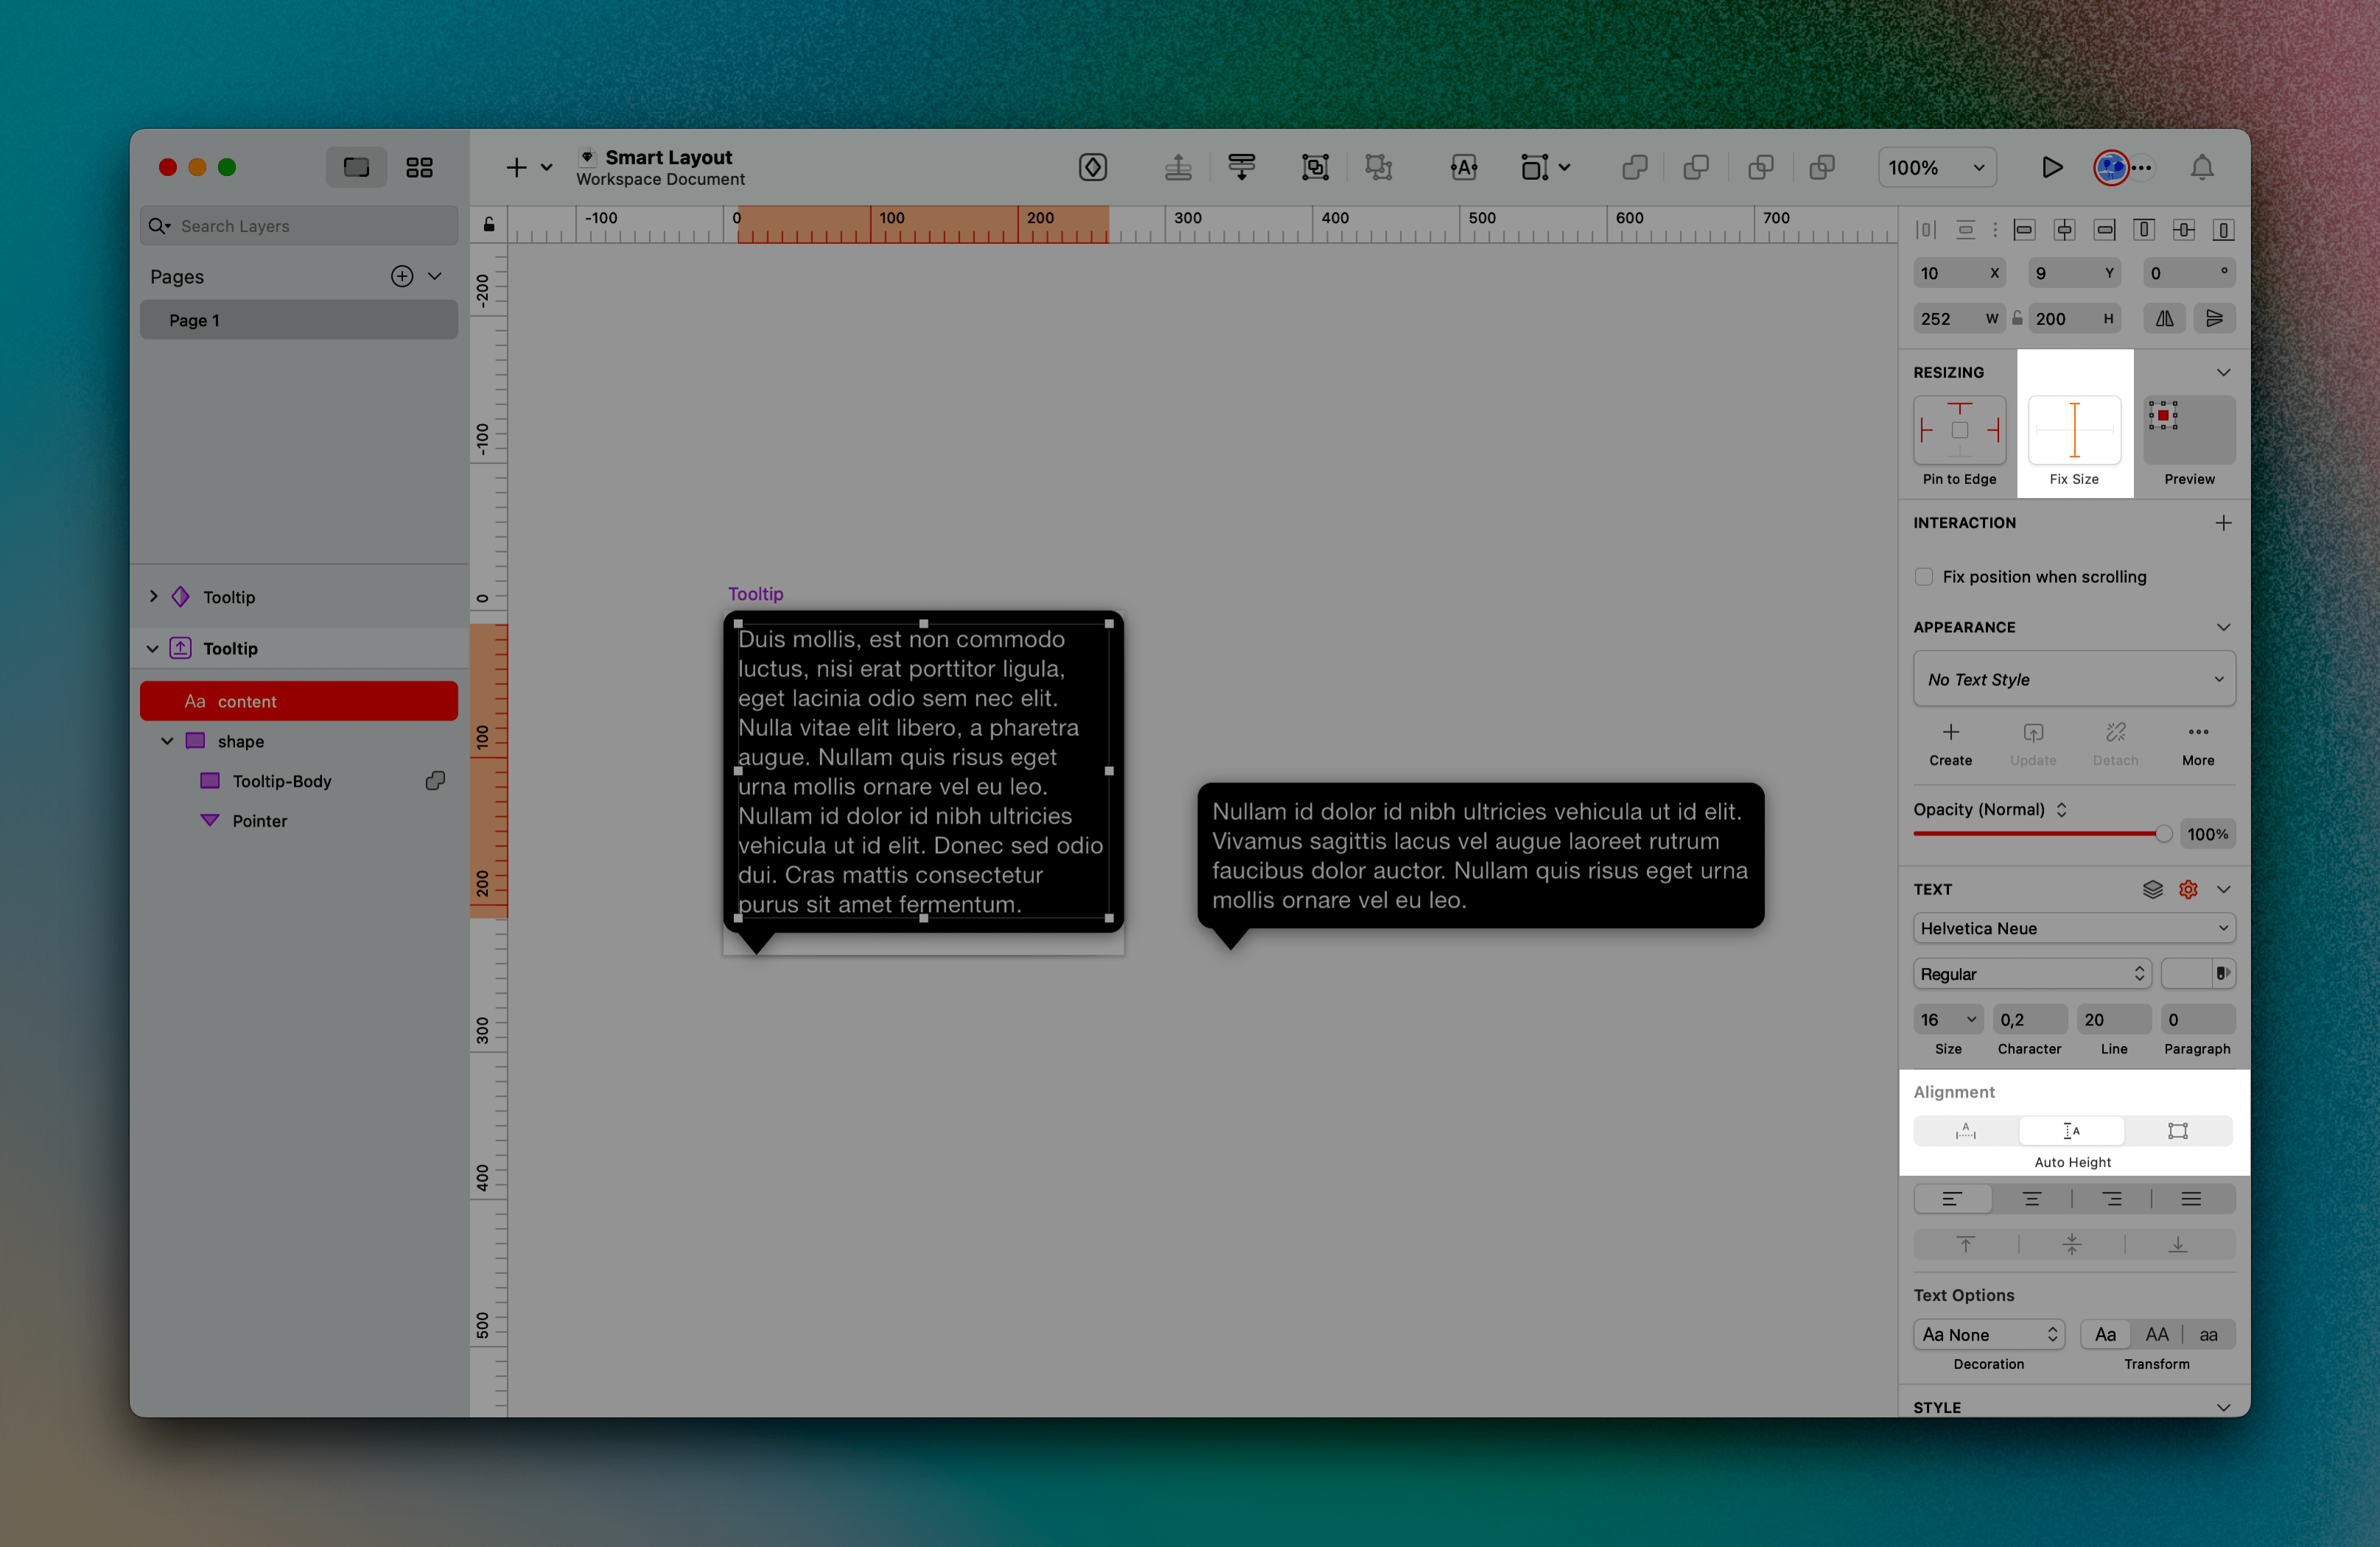
Task: Open the Insert menu chevron
Action: click(546, 167)
